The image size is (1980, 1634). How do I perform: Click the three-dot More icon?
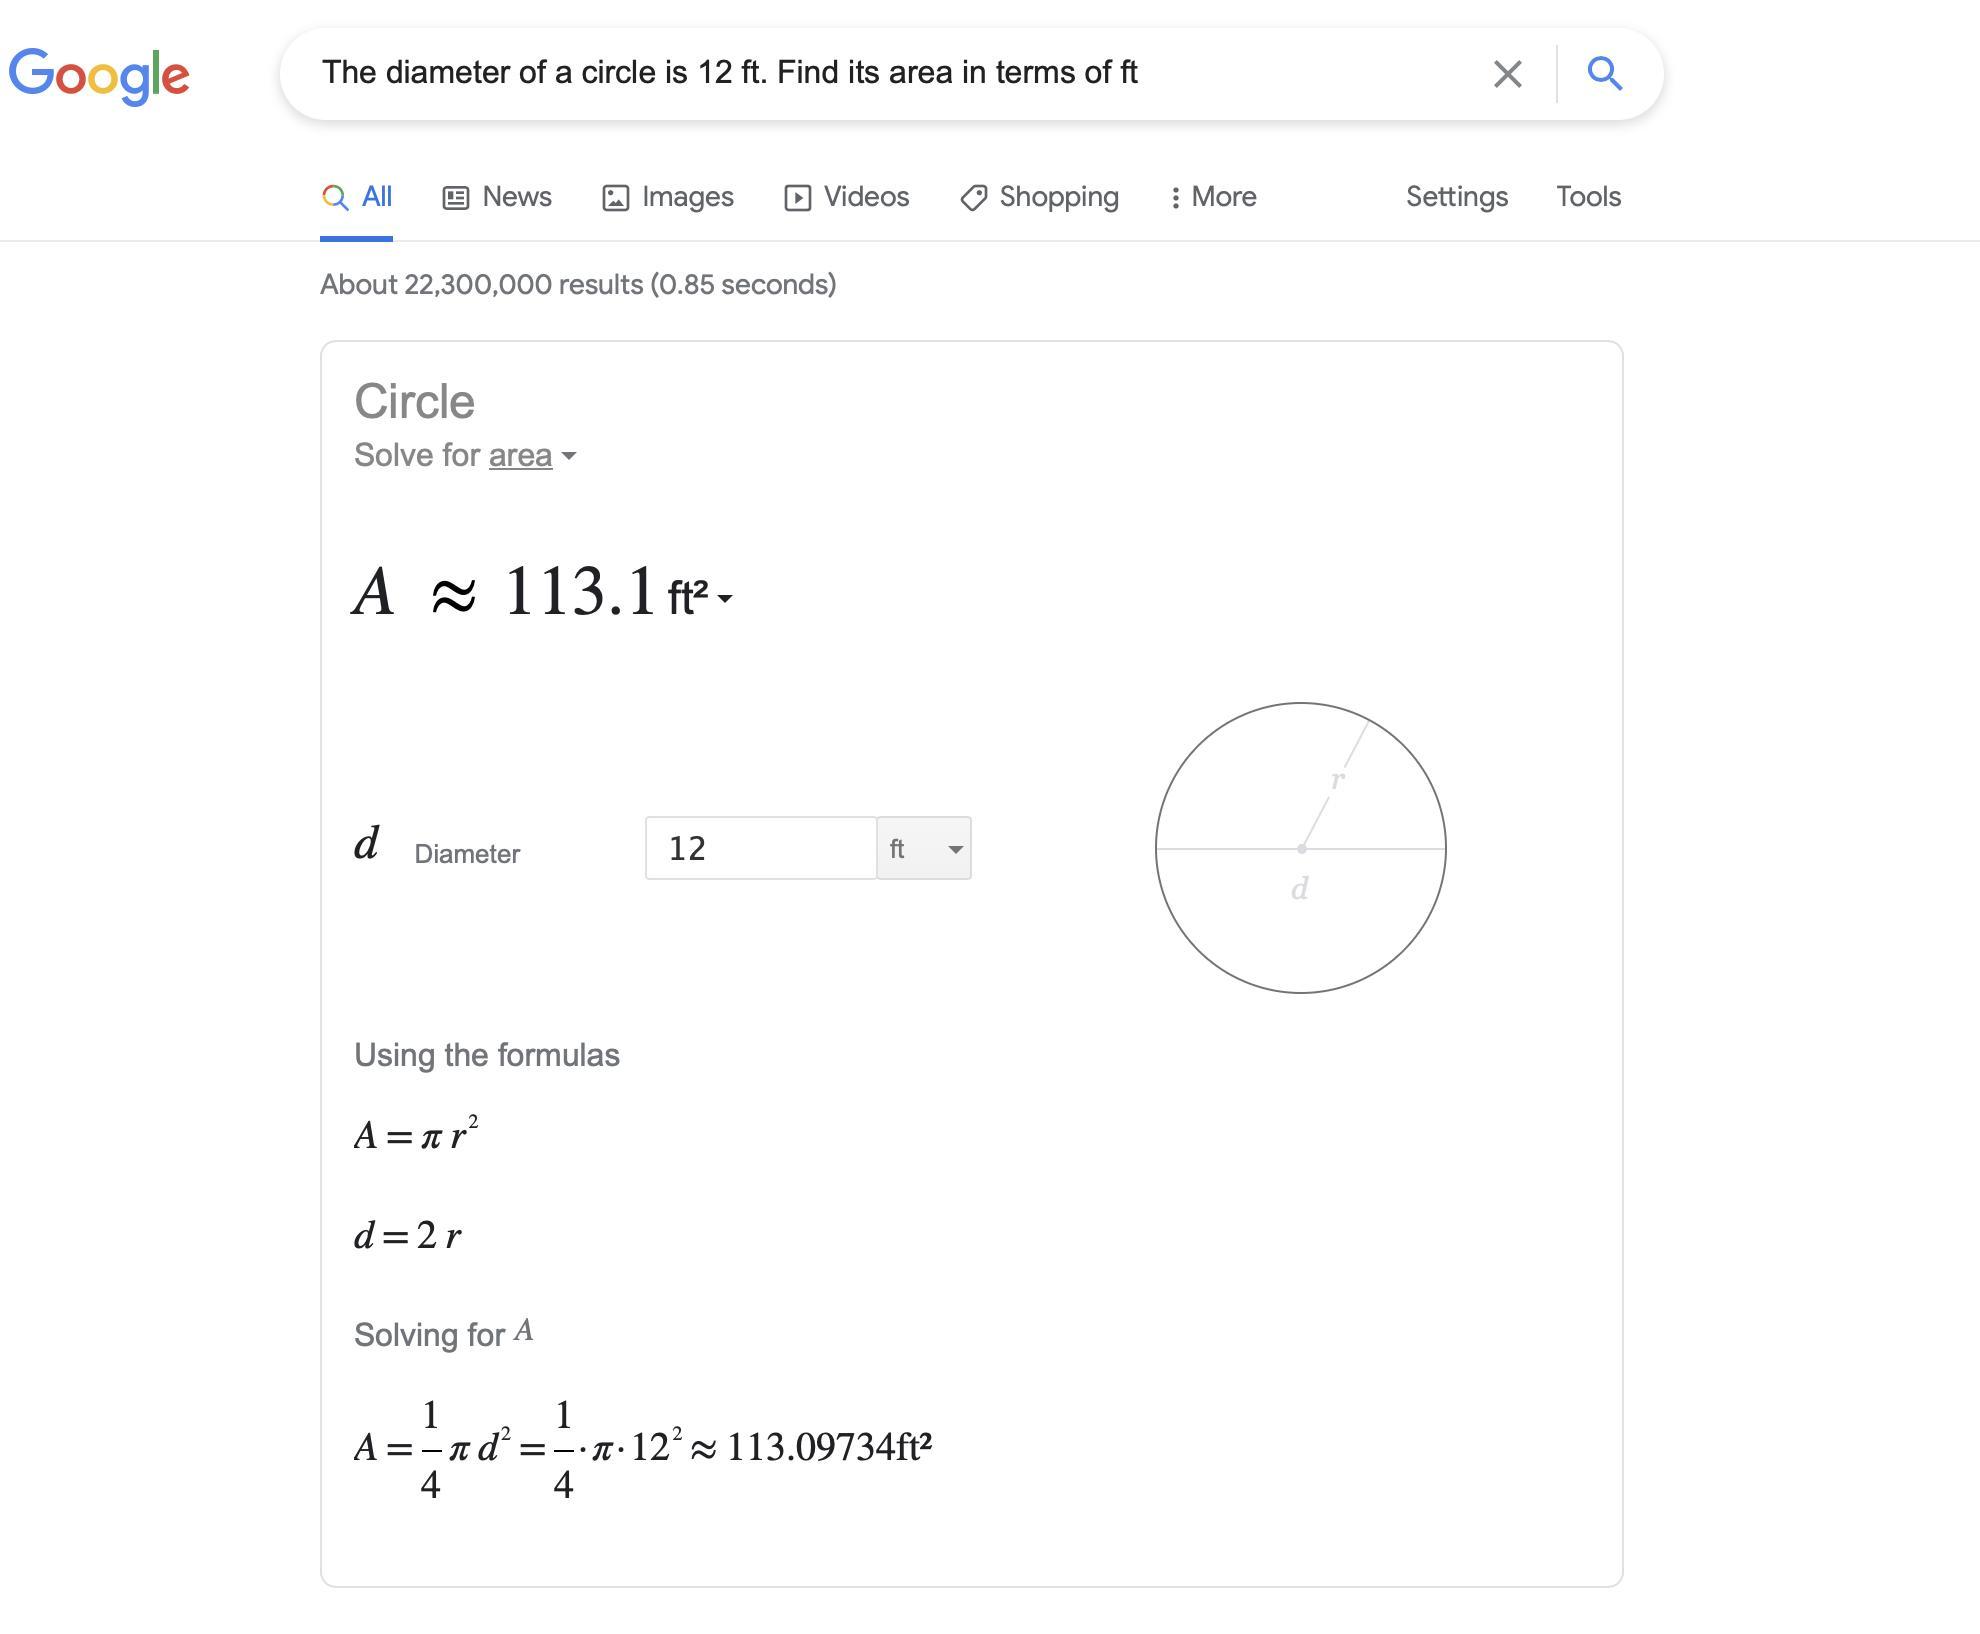pyautogui.click(x=1175, y=198)
